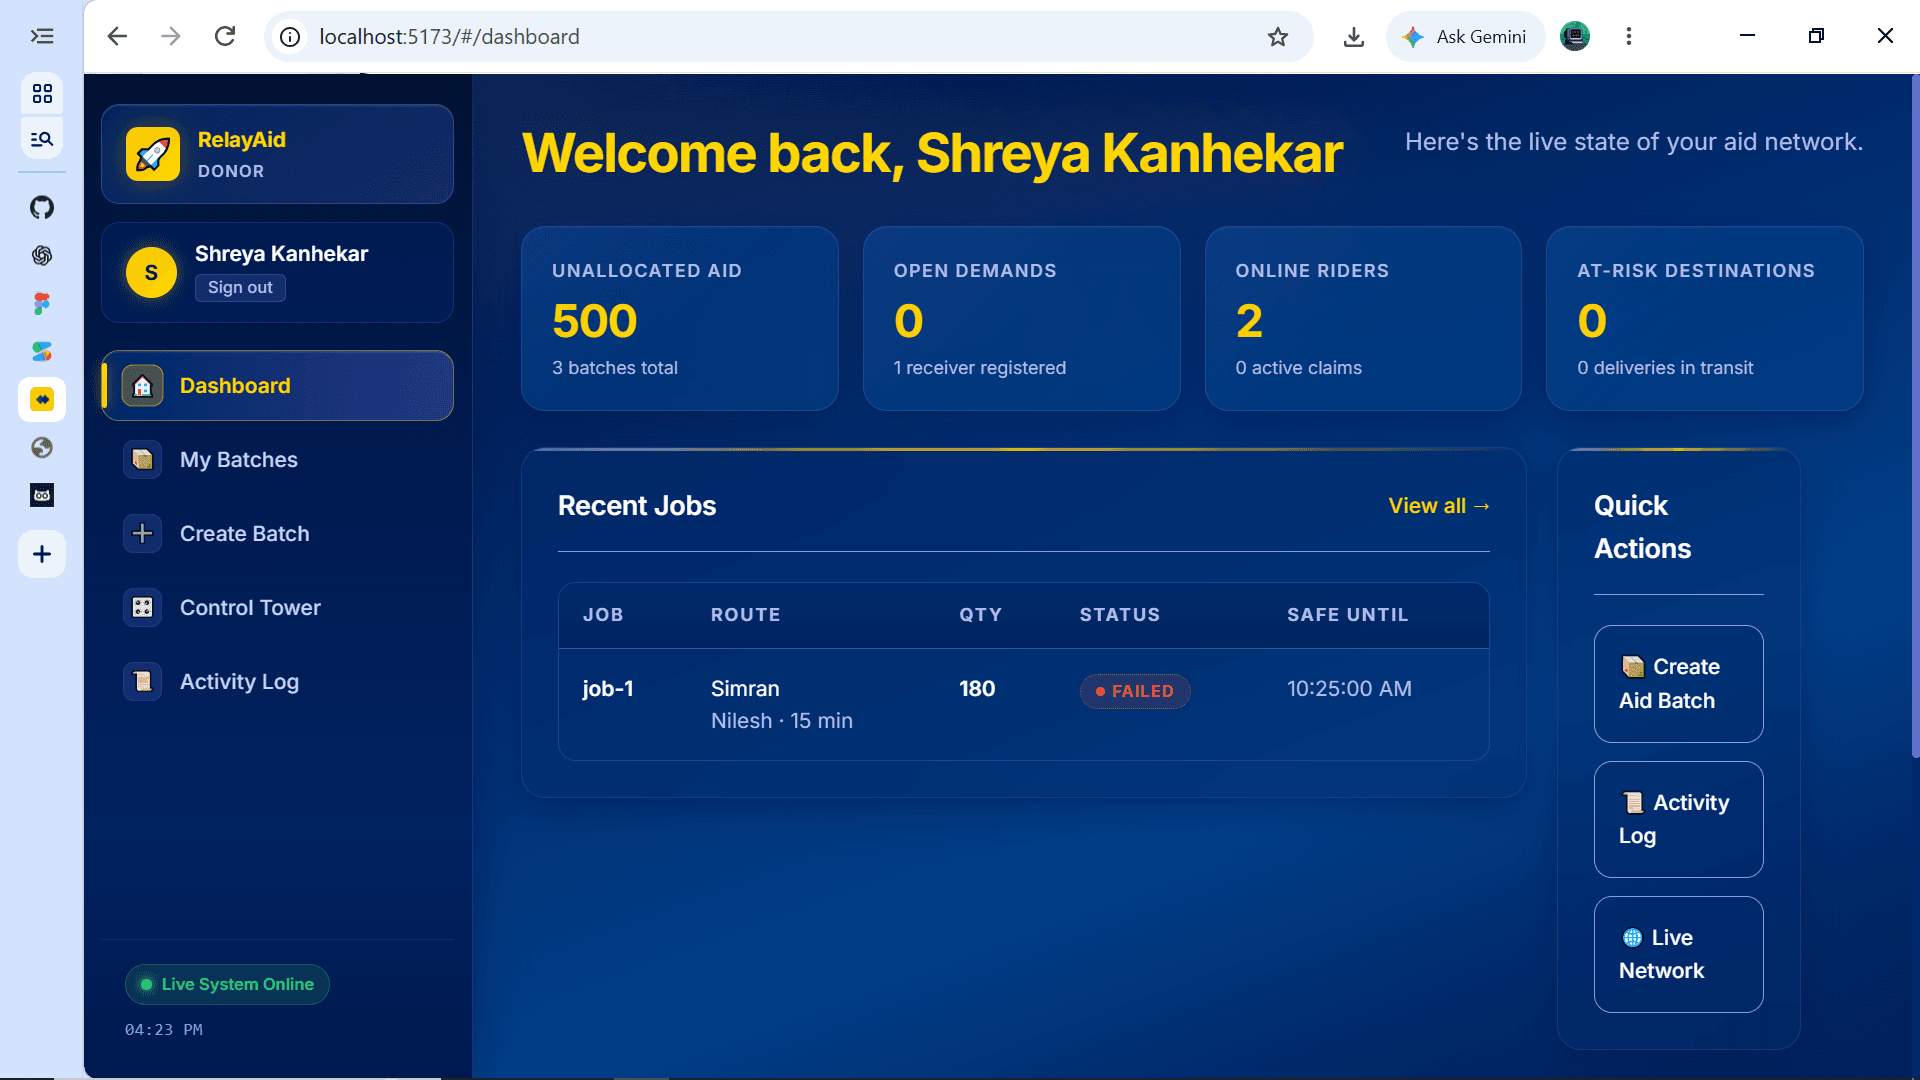Click the page vertical scrollbar
This screenshot has height=1080, width=1920.
tap(1915, 416)
